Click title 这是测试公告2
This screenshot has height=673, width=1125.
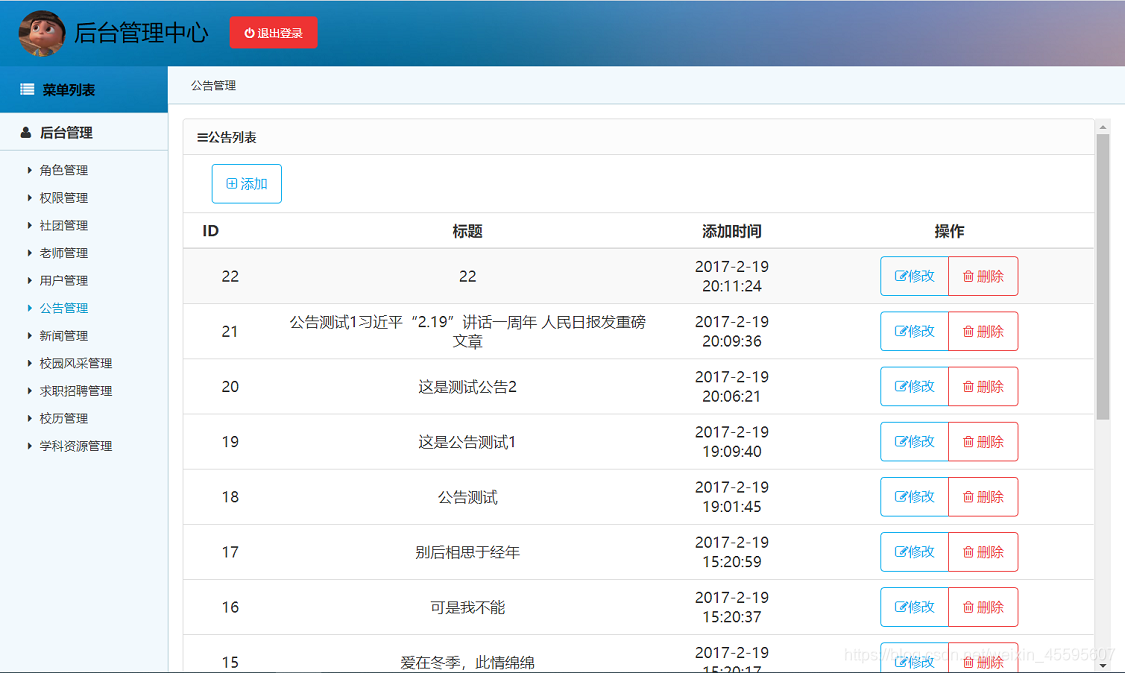(x=468, y=387)
